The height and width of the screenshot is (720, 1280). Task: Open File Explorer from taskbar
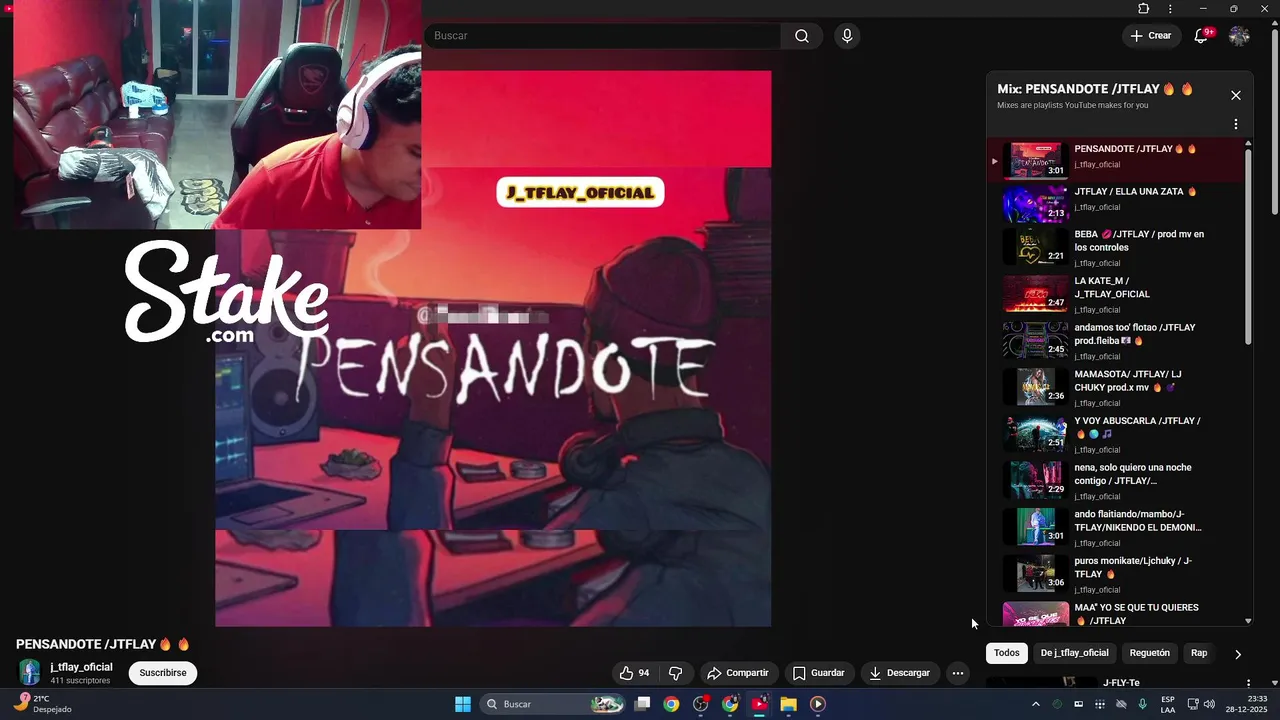[x=788, y=704]
